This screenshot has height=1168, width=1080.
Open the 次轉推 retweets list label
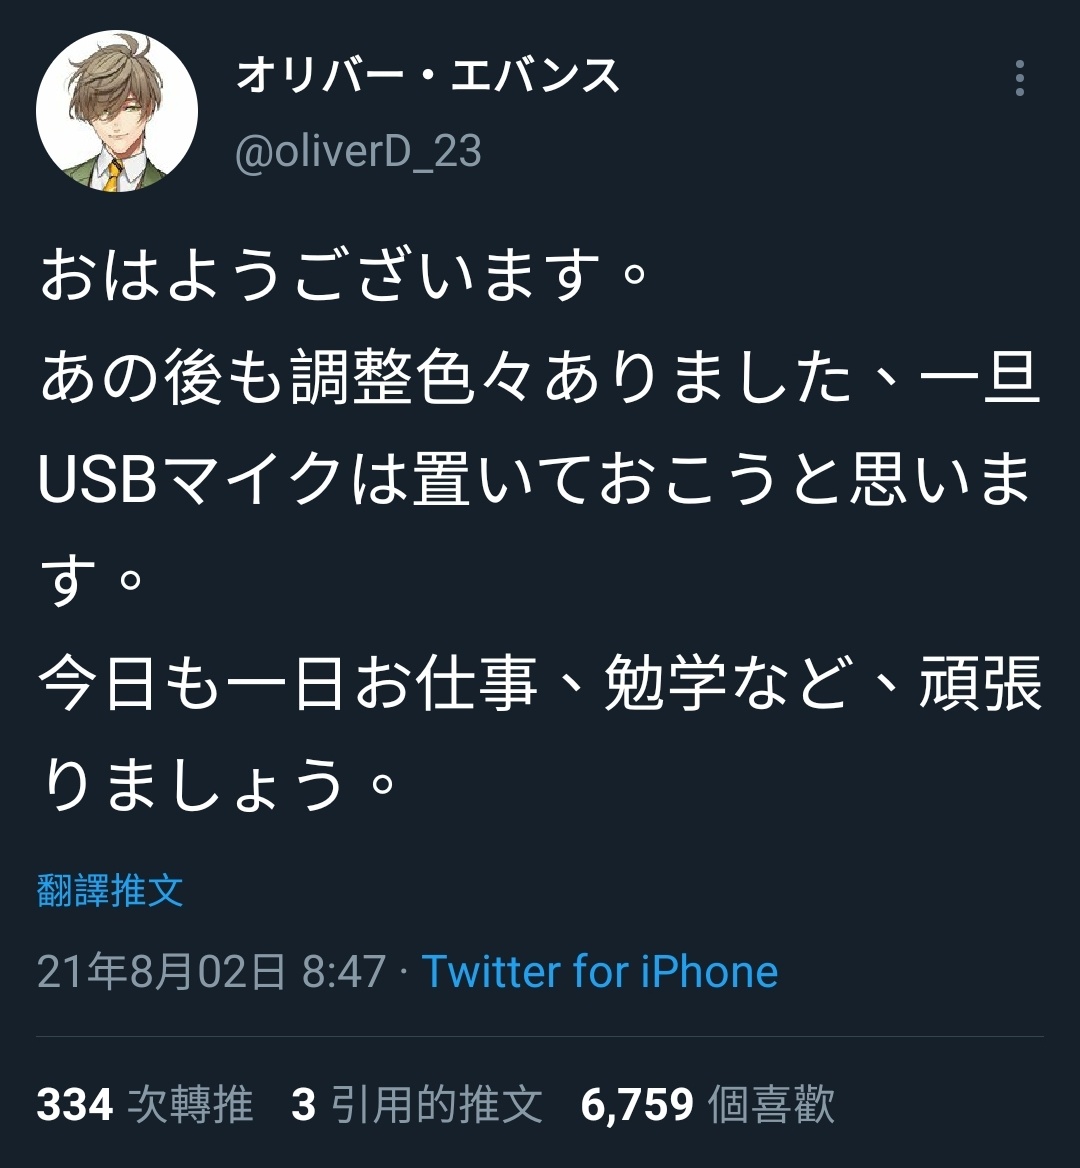click(190, 1104)
